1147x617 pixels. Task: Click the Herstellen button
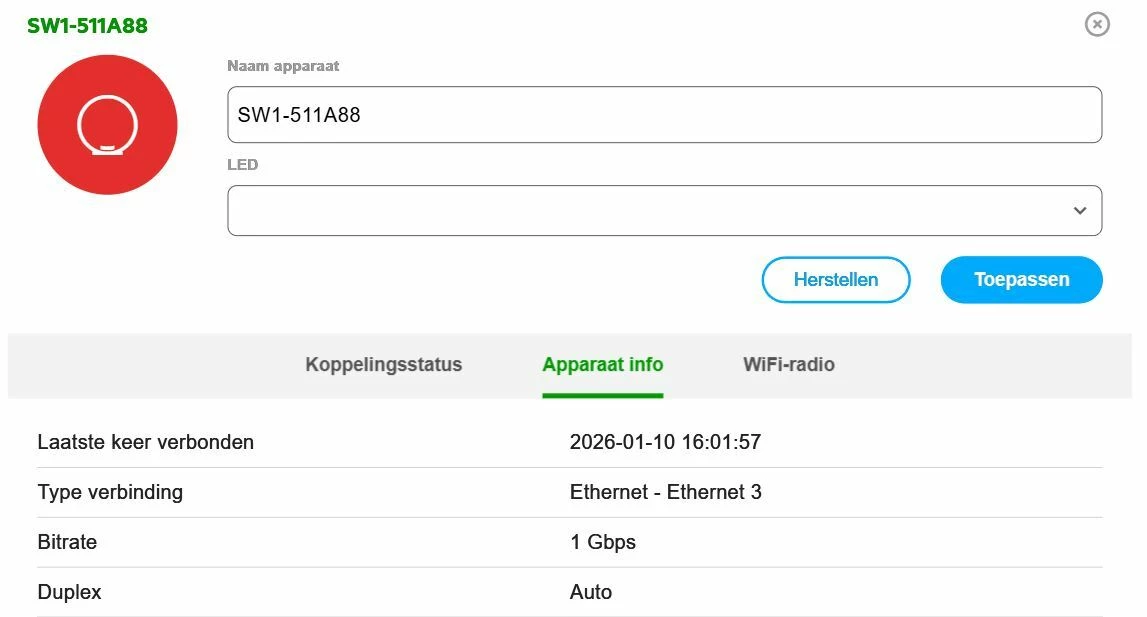pos(835,280)
